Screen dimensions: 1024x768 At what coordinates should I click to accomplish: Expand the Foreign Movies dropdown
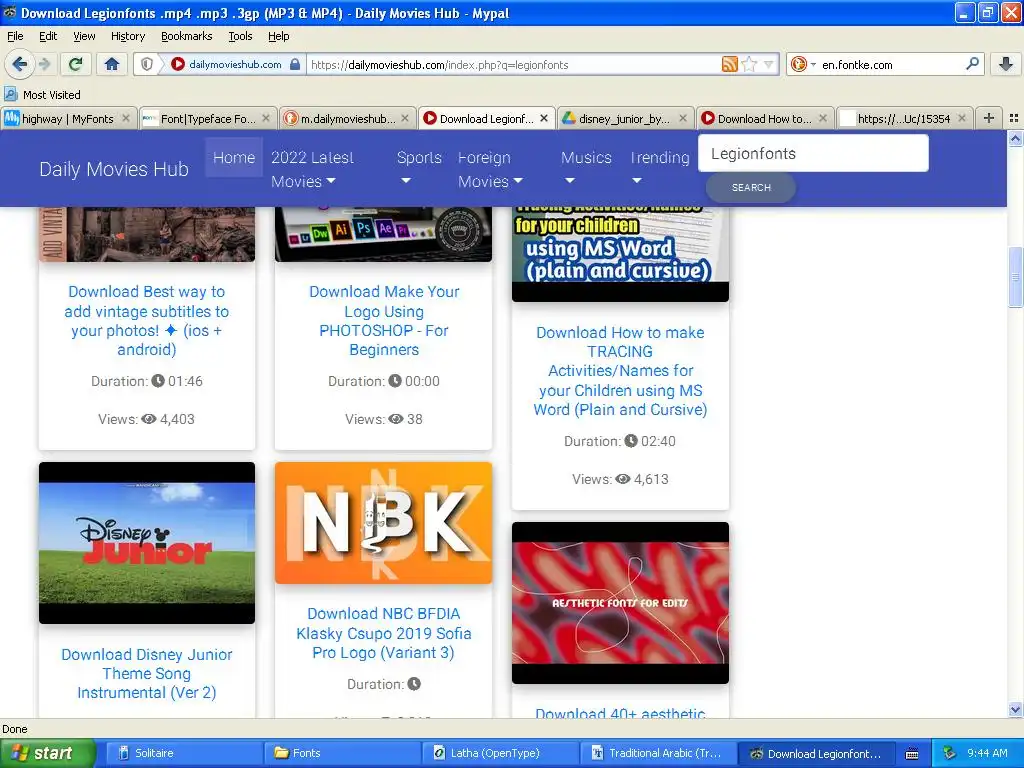(490, 169)
